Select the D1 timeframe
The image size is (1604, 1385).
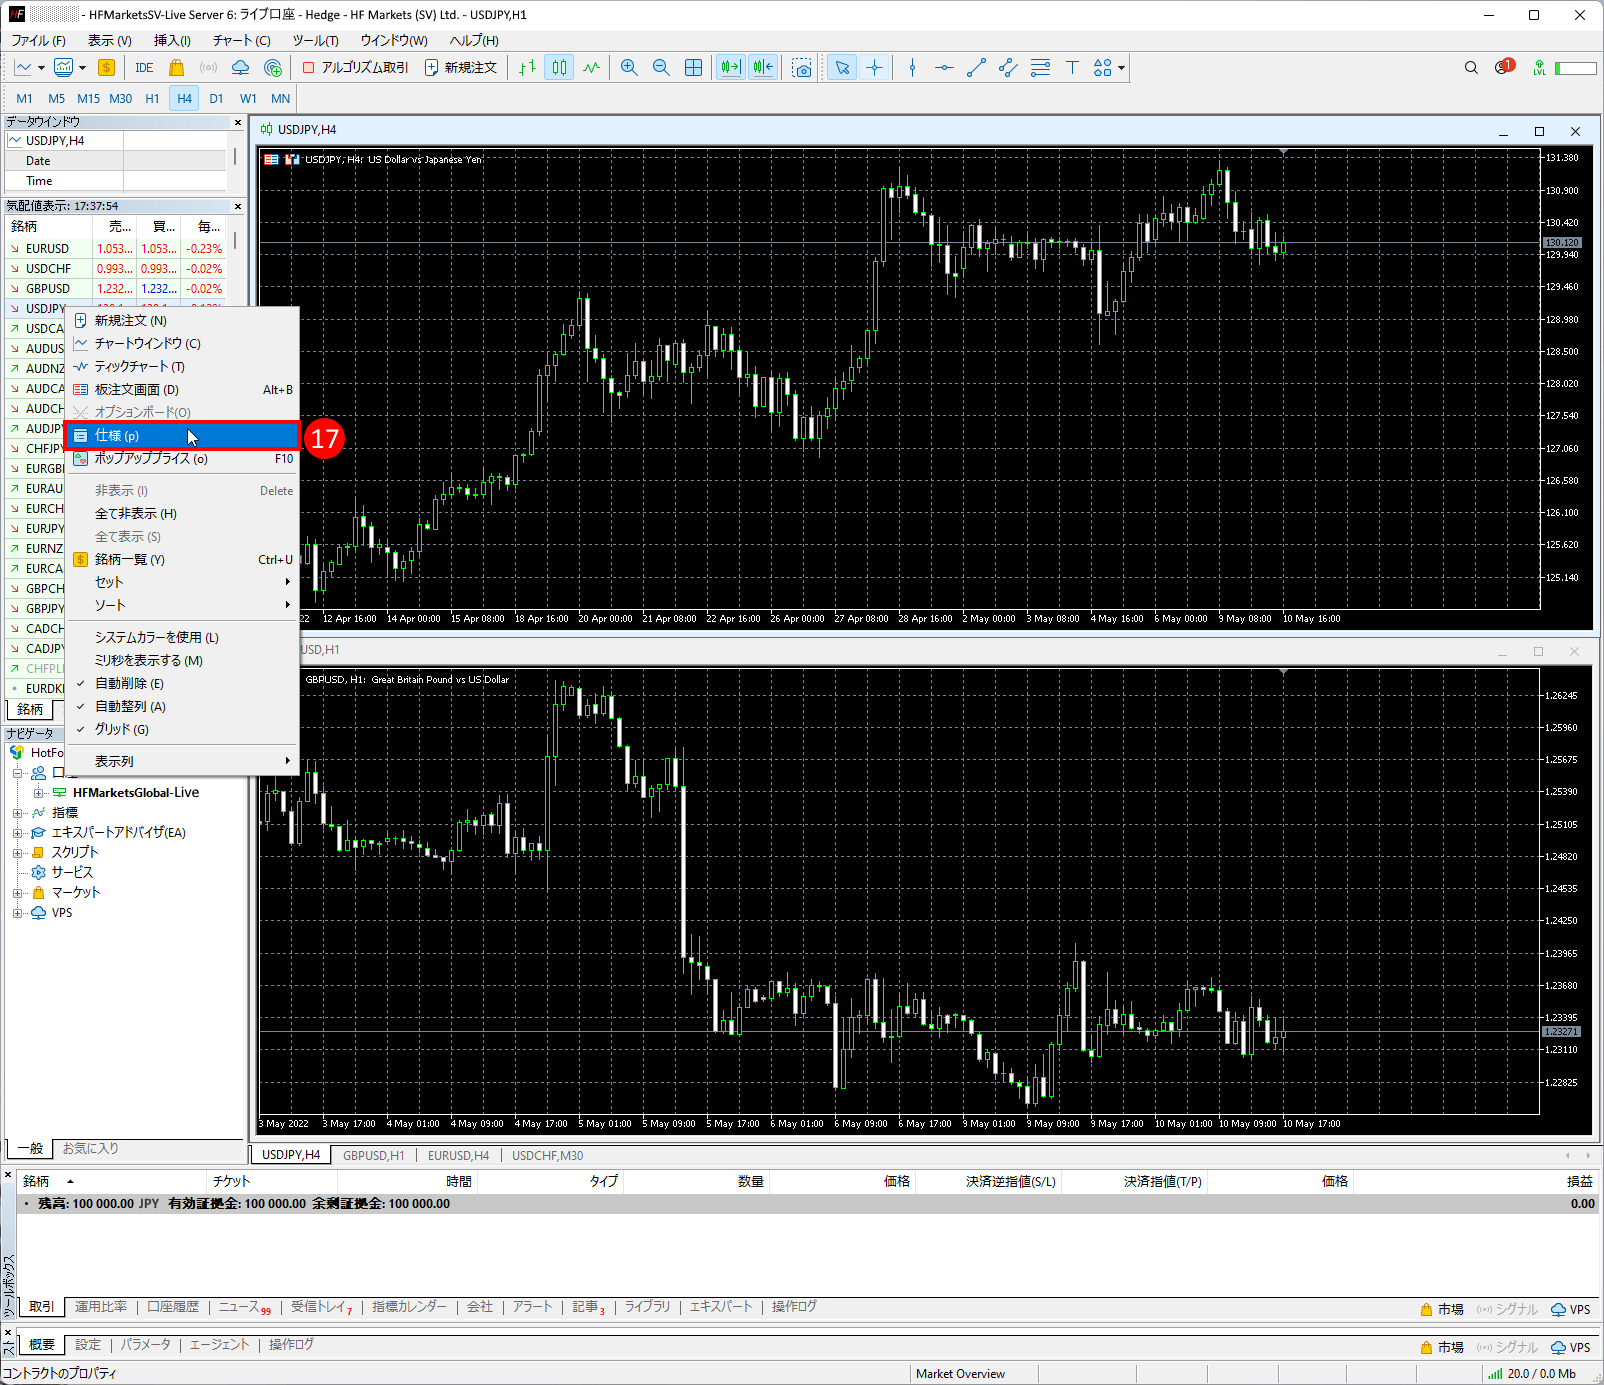coord(216,98)
